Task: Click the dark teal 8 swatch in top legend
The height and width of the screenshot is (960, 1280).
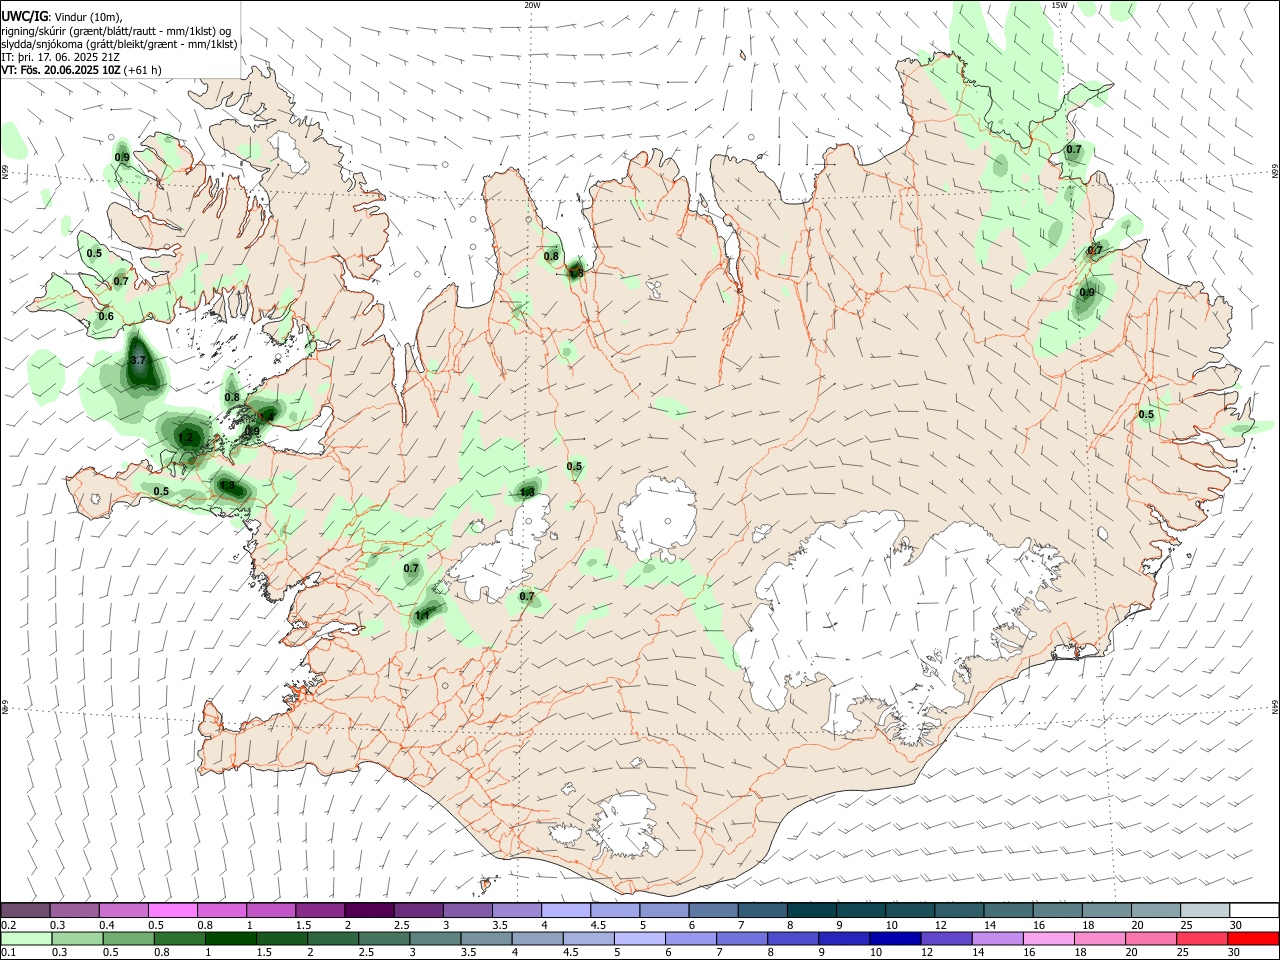Action: [x=811, y=911]
